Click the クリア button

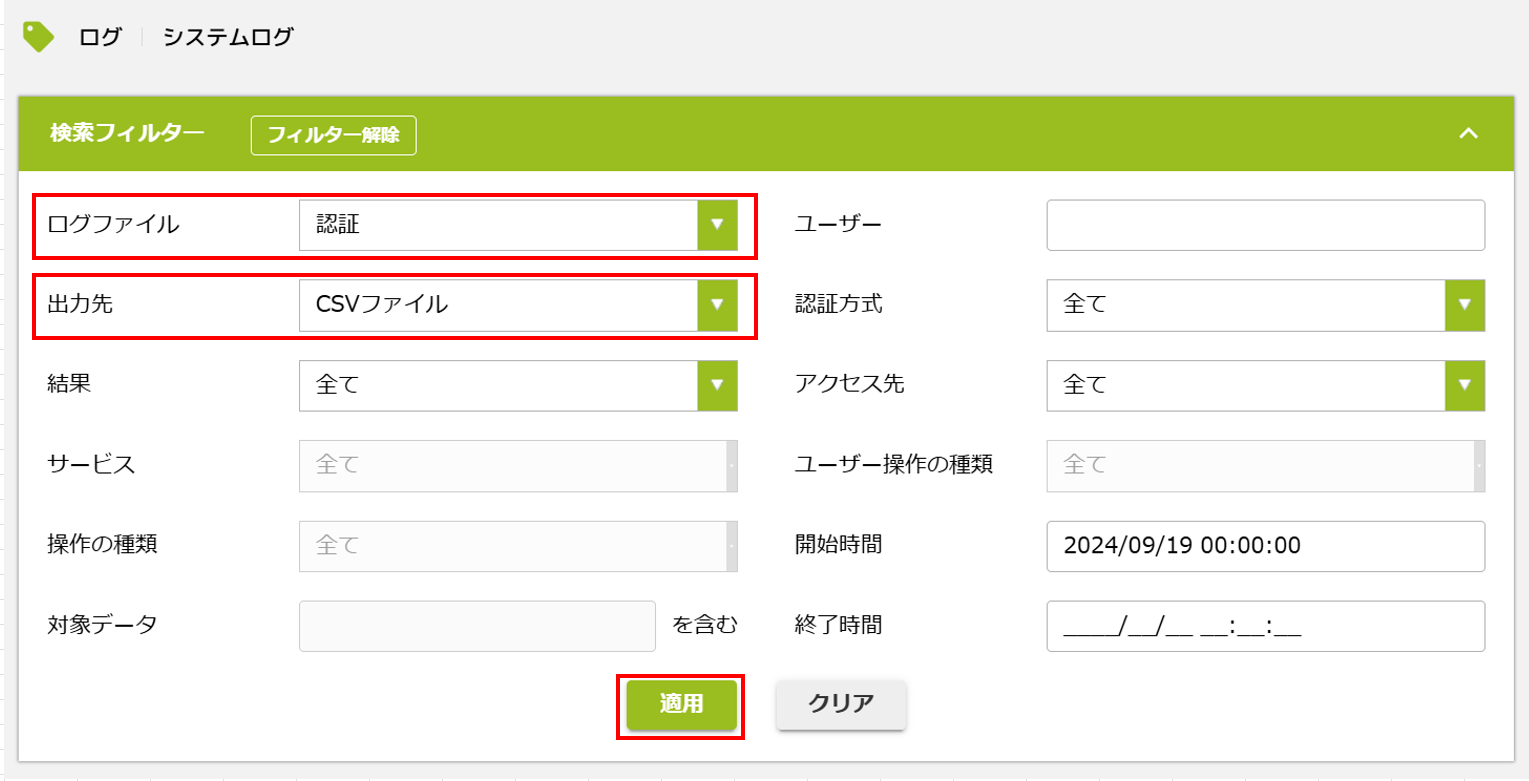pyautogui.click(x=841, y=704)
